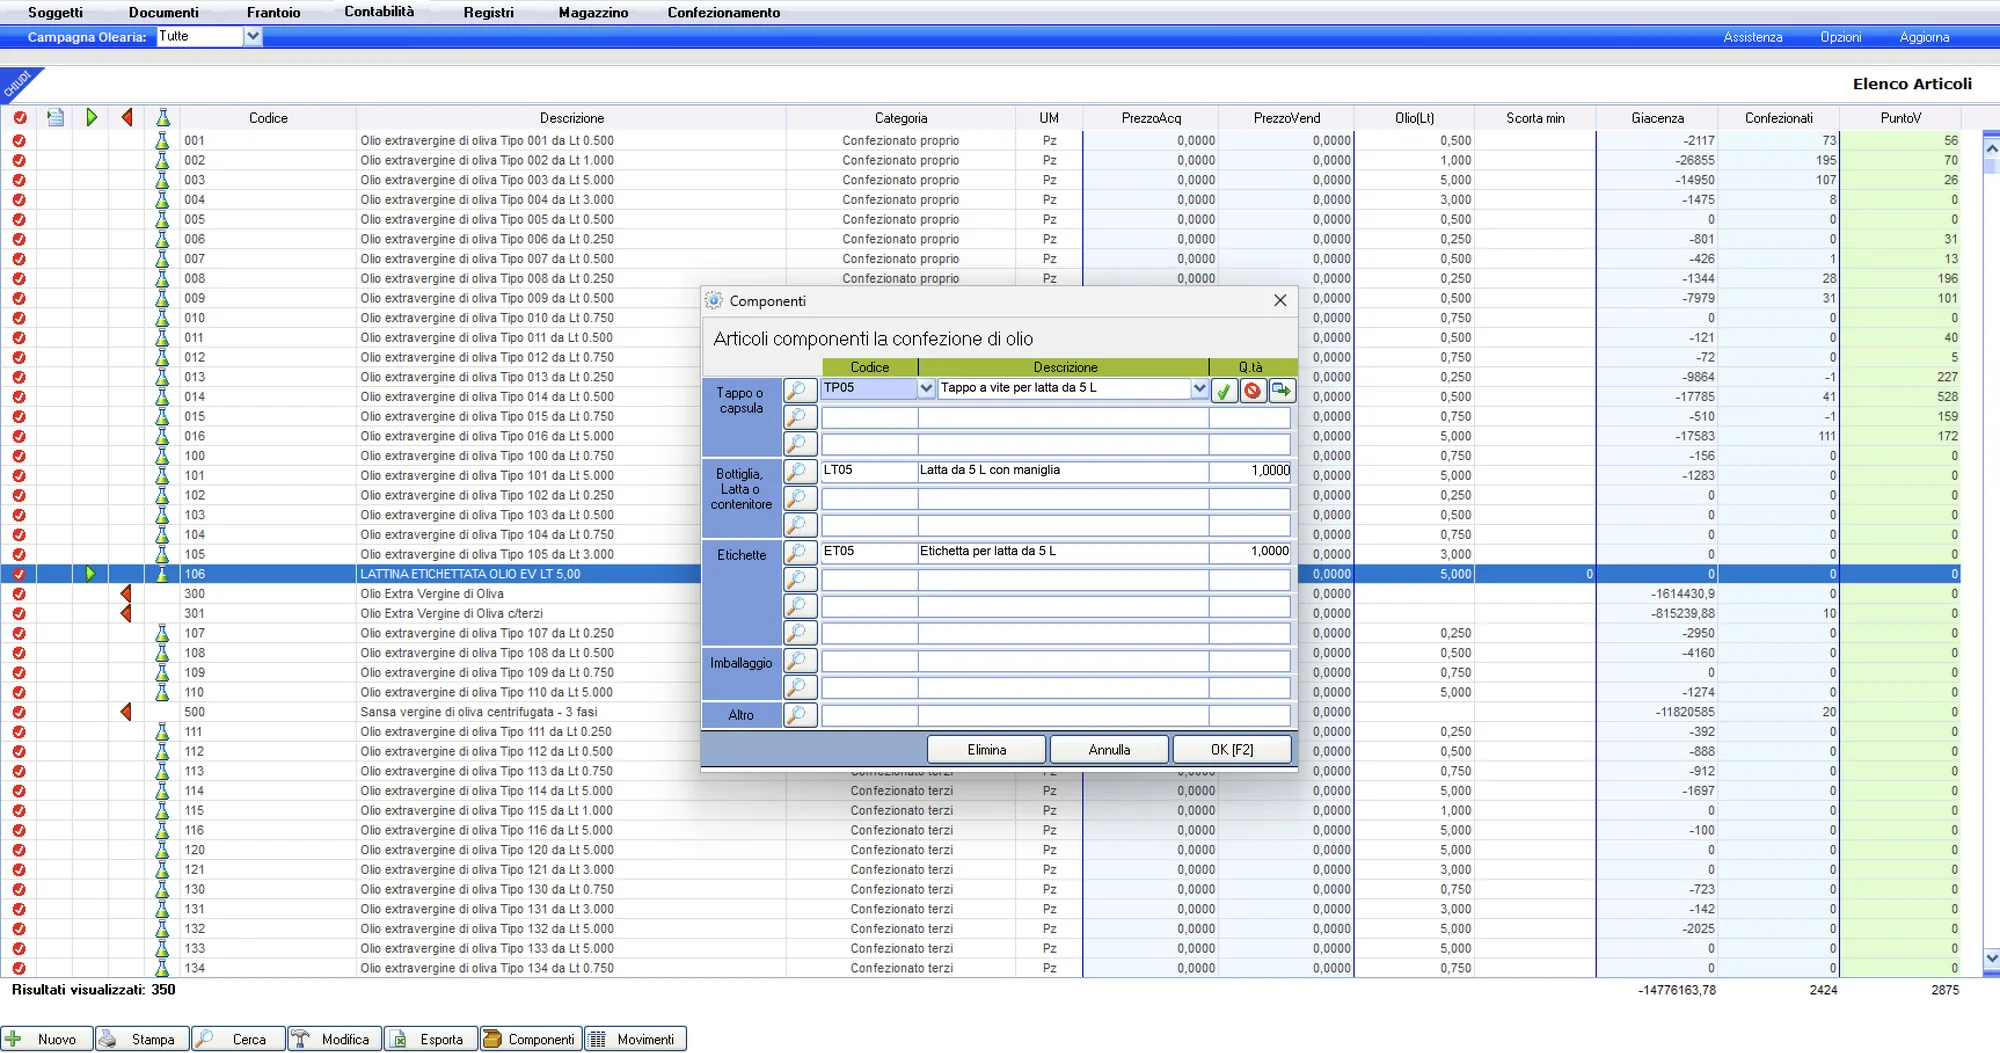Click the Altro row code input field
2000x1053 pixels.
click(869, 715)
